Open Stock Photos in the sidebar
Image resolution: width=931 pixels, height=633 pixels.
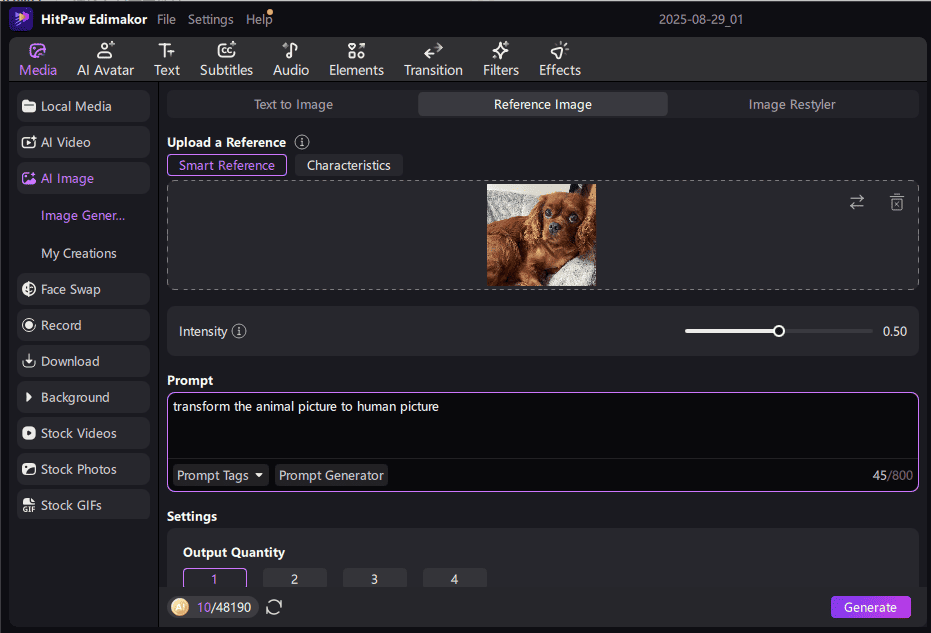(x=83, y=469)
